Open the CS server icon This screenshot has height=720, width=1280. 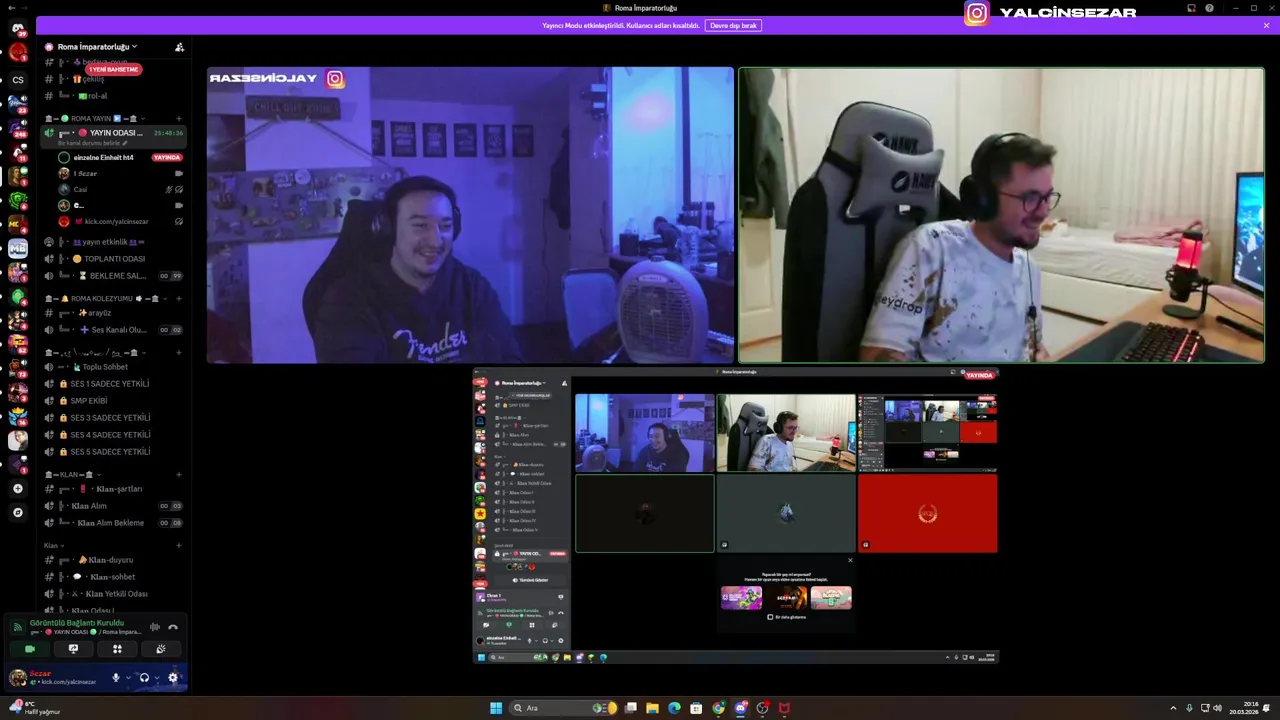pyautogui.click(x=18, y=80)
